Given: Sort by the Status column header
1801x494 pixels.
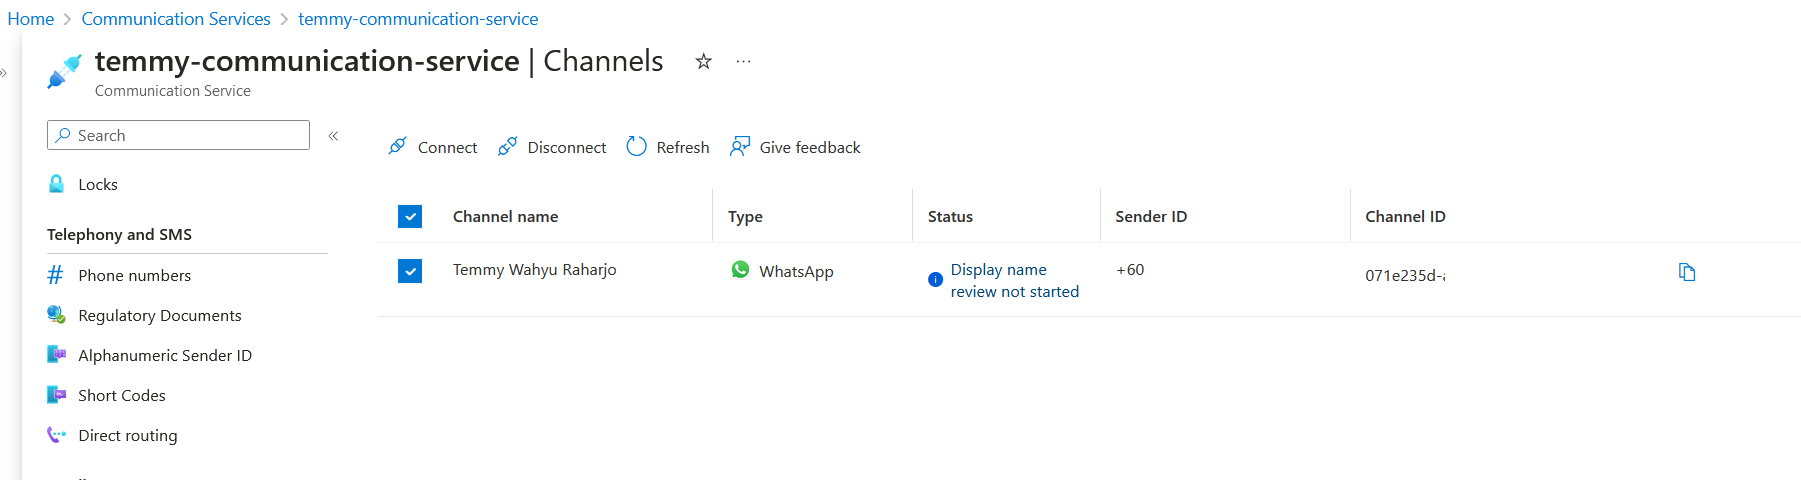Looking at the screenshot, I should click(x=950, y=216).
